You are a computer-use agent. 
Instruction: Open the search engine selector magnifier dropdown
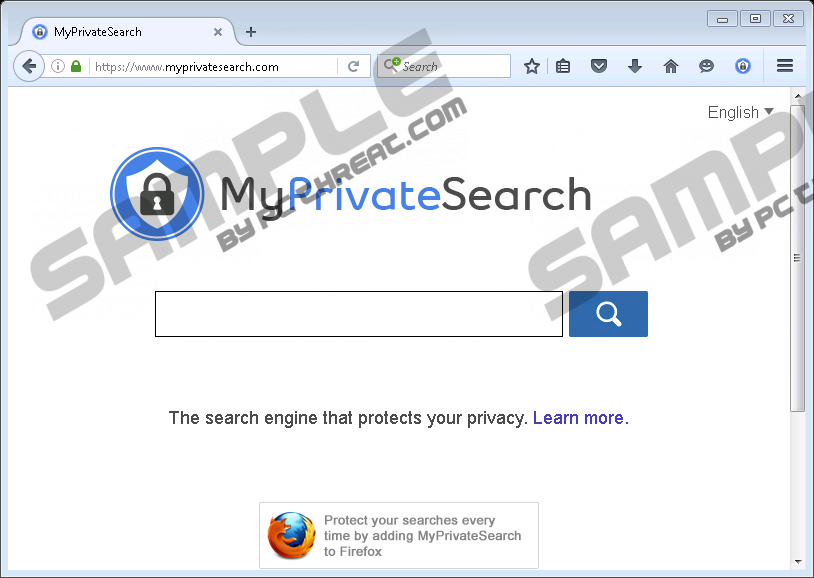392,65
